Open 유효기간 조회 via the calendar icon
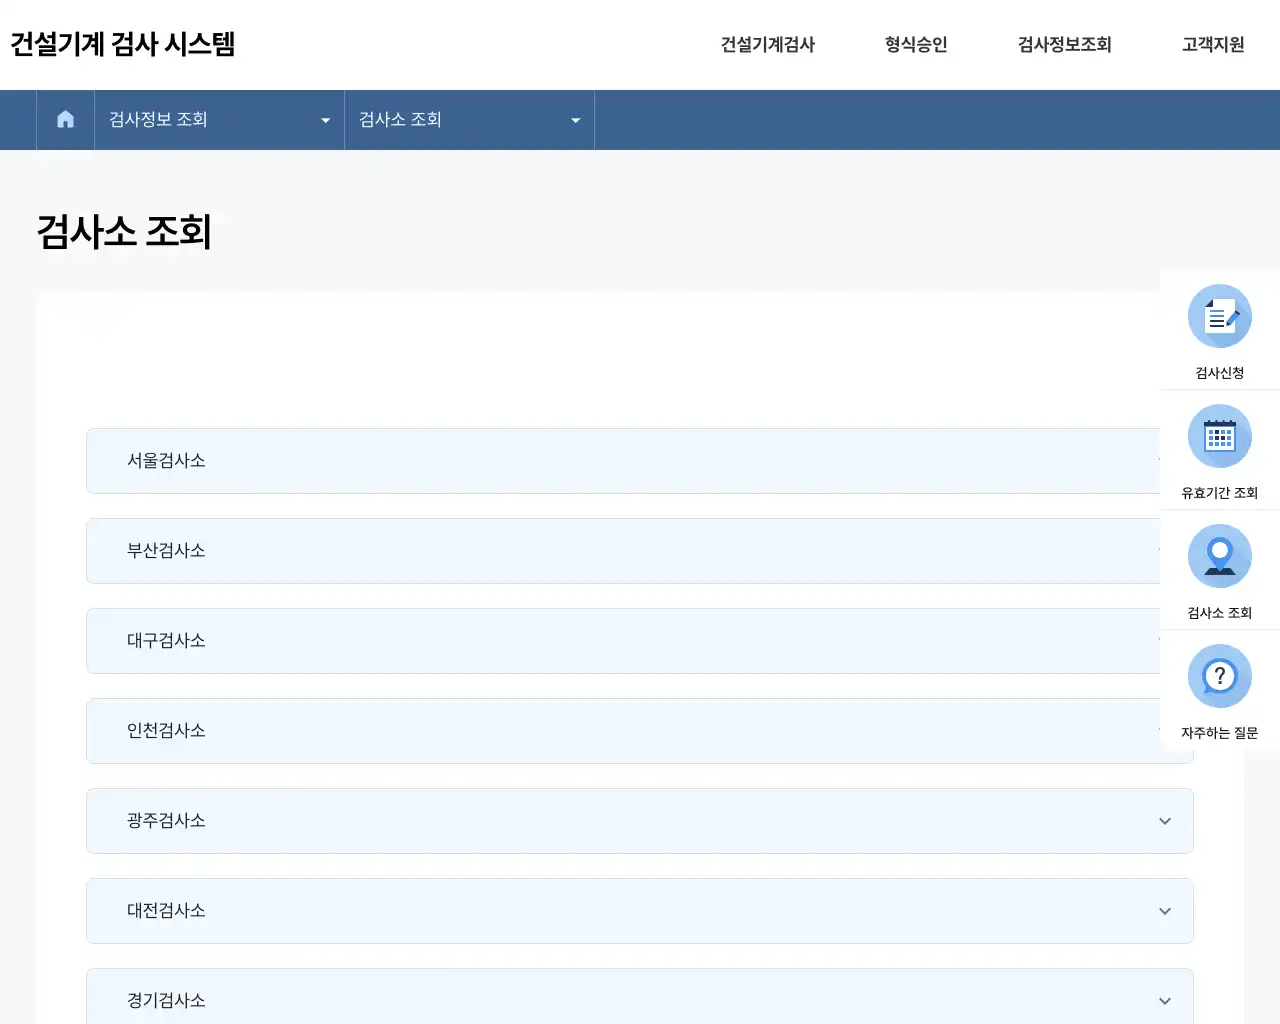Image resolution: width=1280 pixels, height=1024 pixels. (1219, 436)
